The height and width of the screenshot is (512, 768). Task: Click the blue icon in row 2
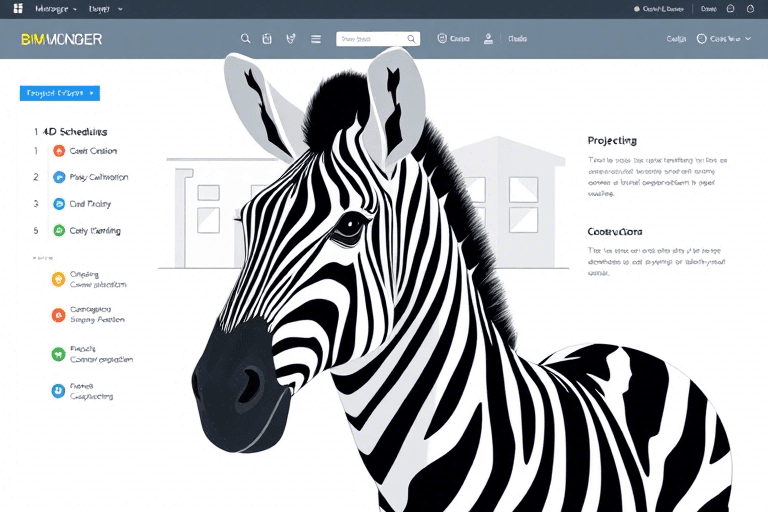[59, 177]
